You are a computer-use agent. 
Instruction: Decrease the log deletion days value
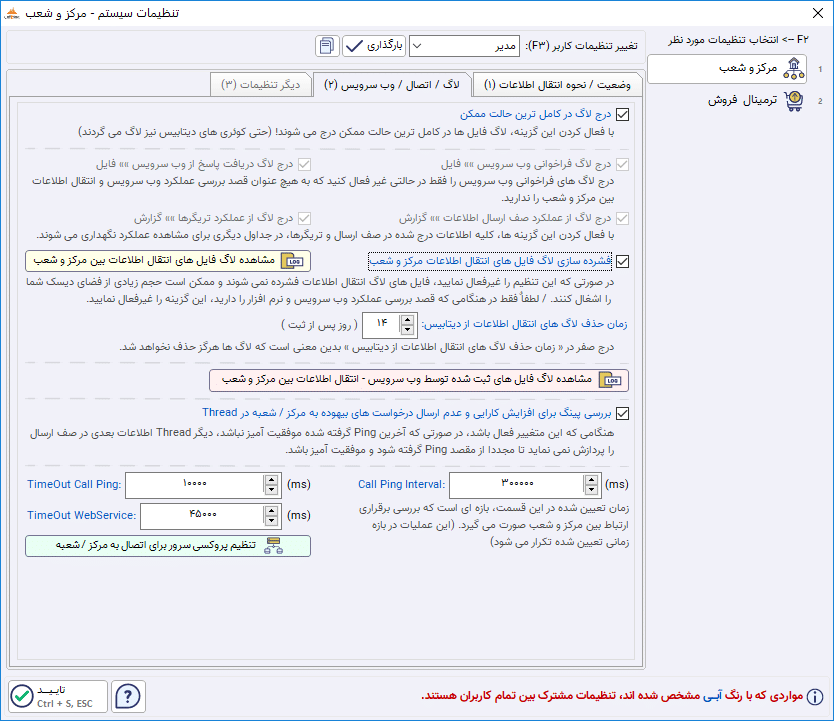point(407,330)
